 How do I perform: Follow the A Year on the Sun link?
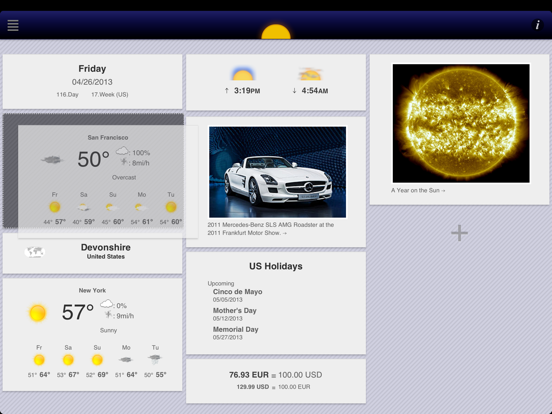pos(418,190)
